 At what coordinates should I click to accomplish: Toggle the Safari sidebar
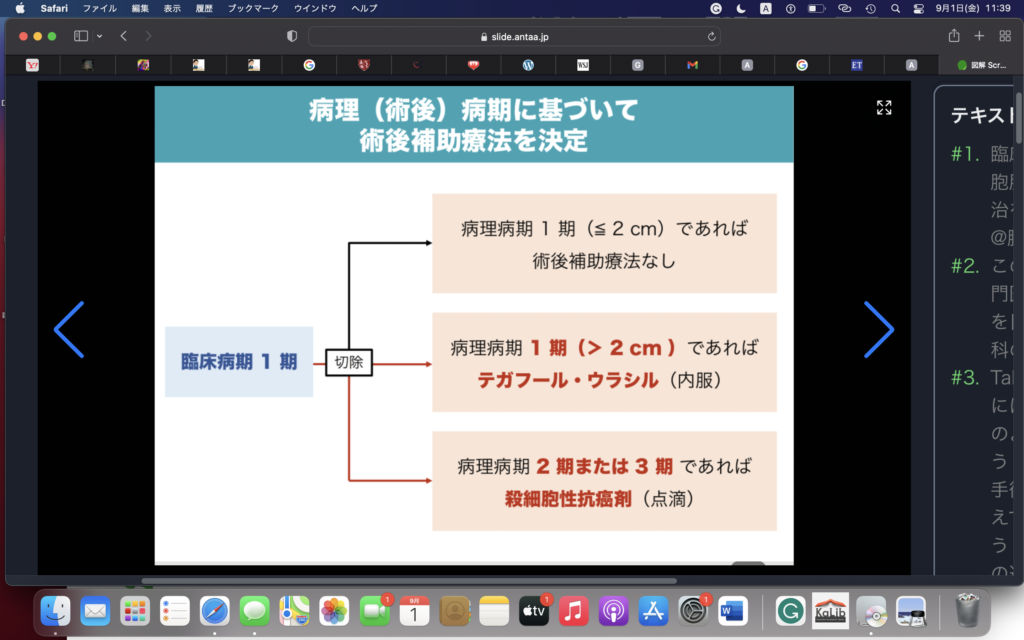tap(82, 35)
